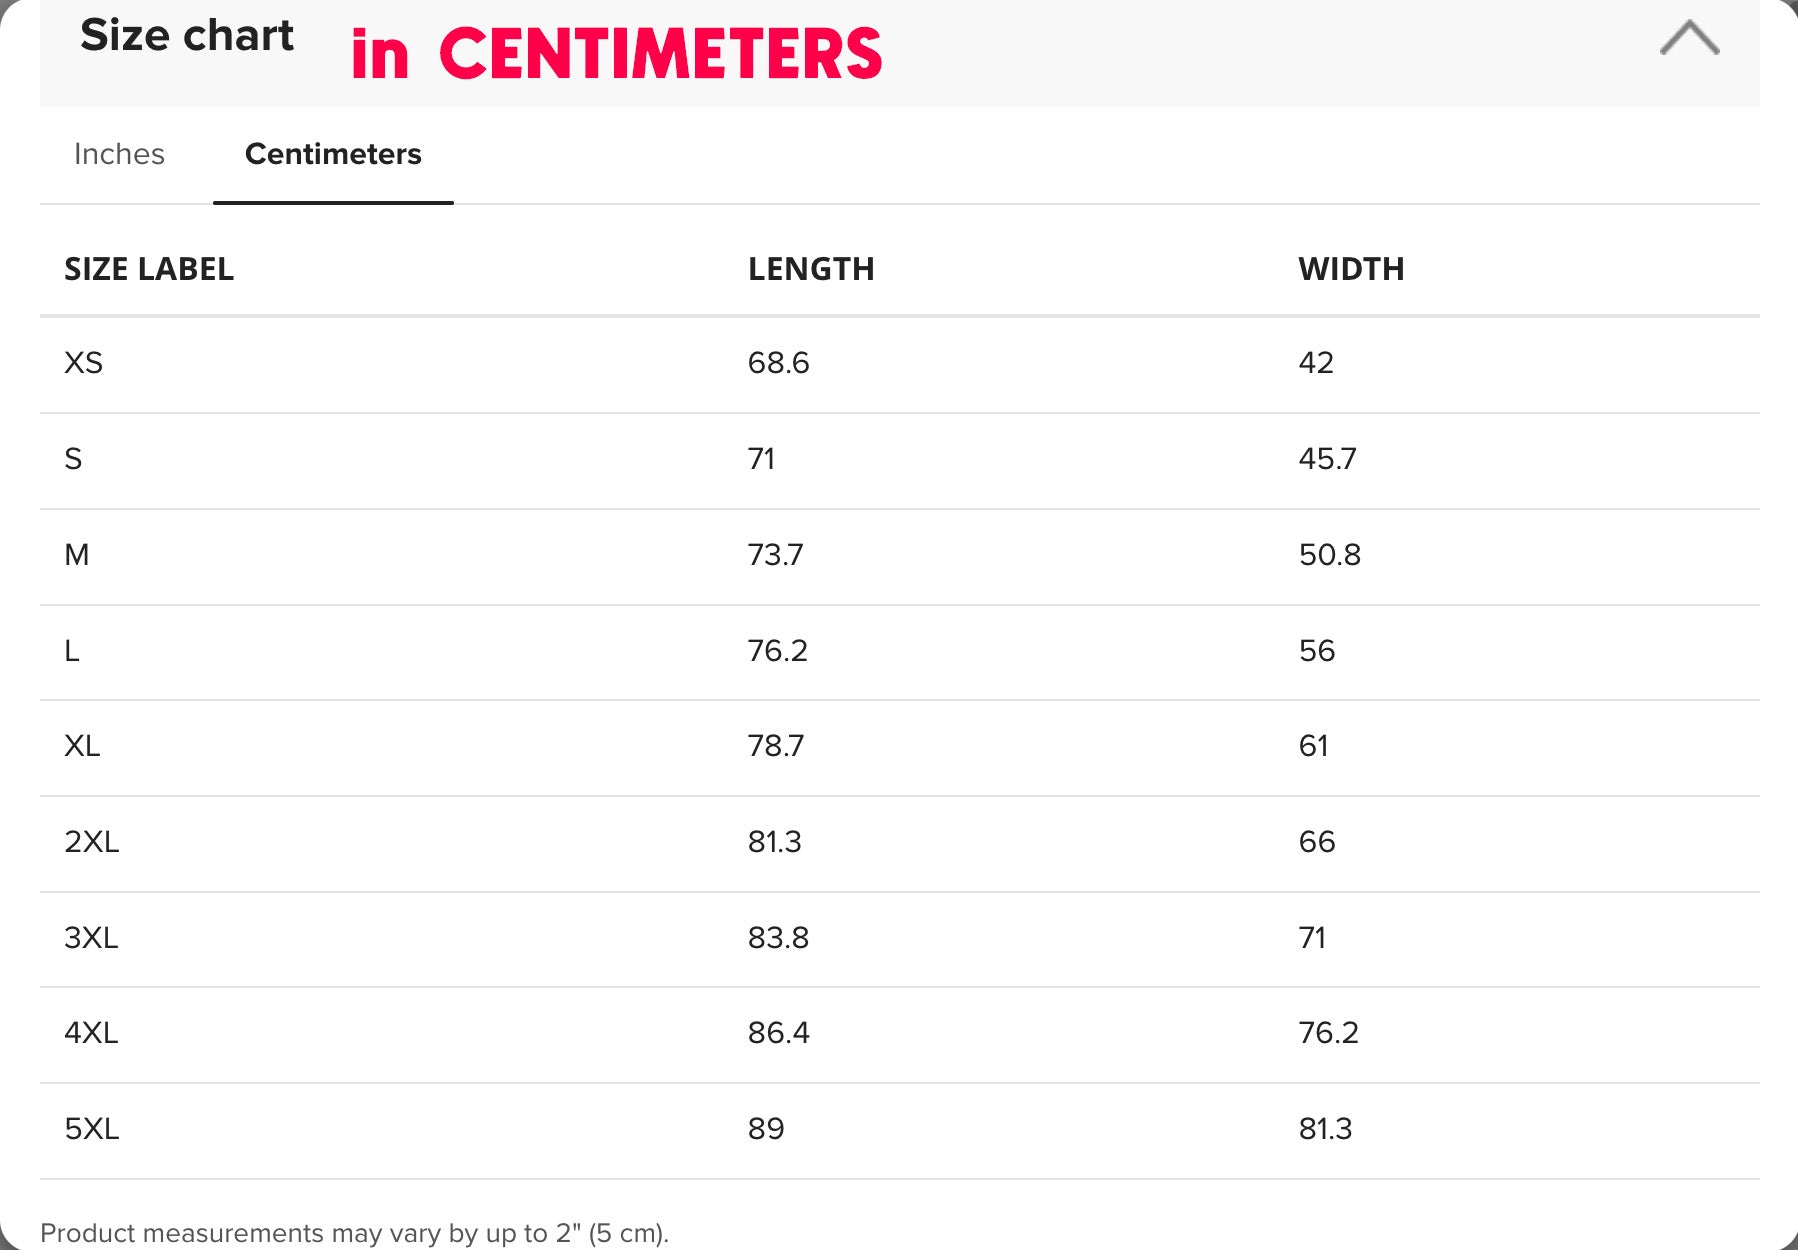Select the XL size row label
Screen dimensions: 1798x1250
coord(82,746)
